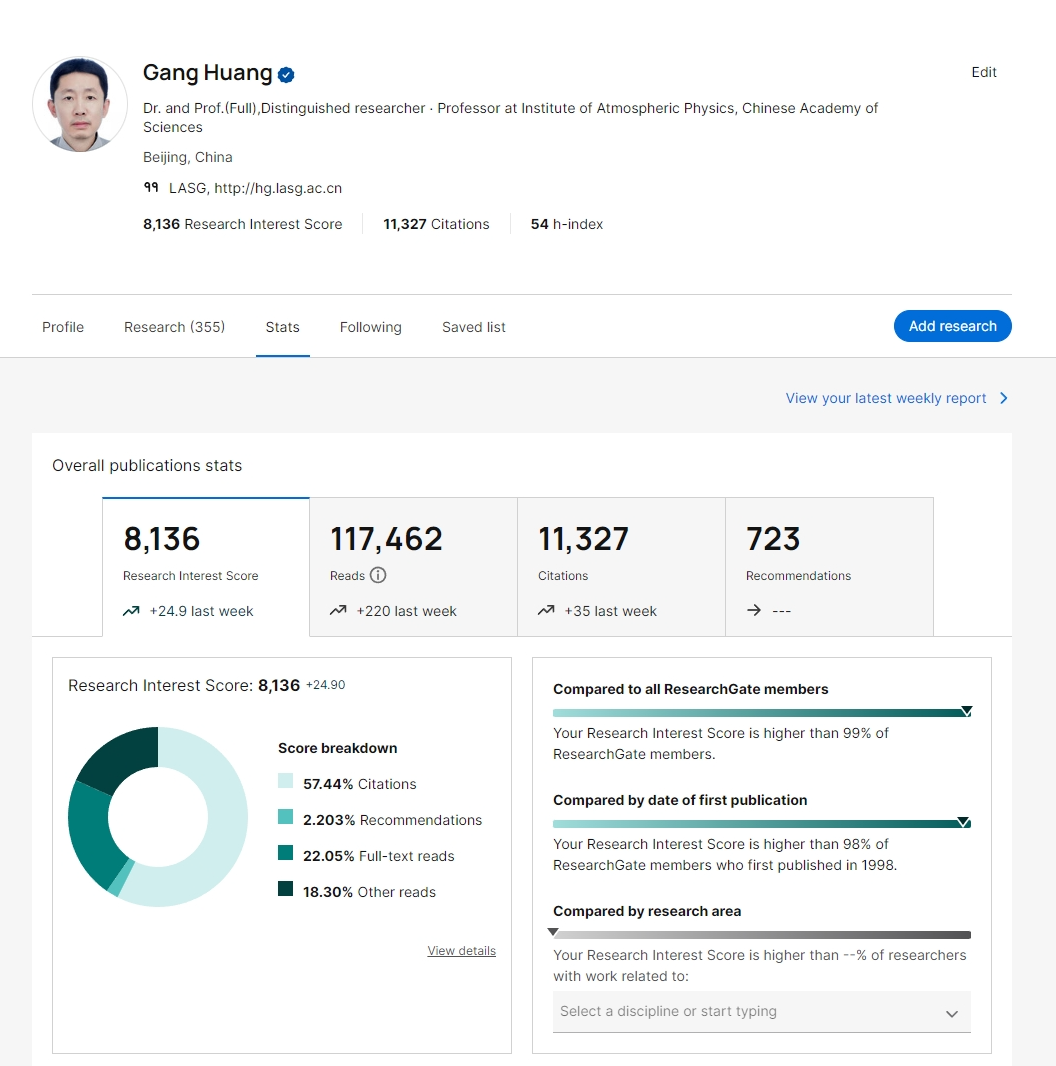Image resolution: width=1056 pixels, height=1066 pixels.
Task: Click the 8,136 Research Interest Score header stat
Action: click(x=243, y=224)
